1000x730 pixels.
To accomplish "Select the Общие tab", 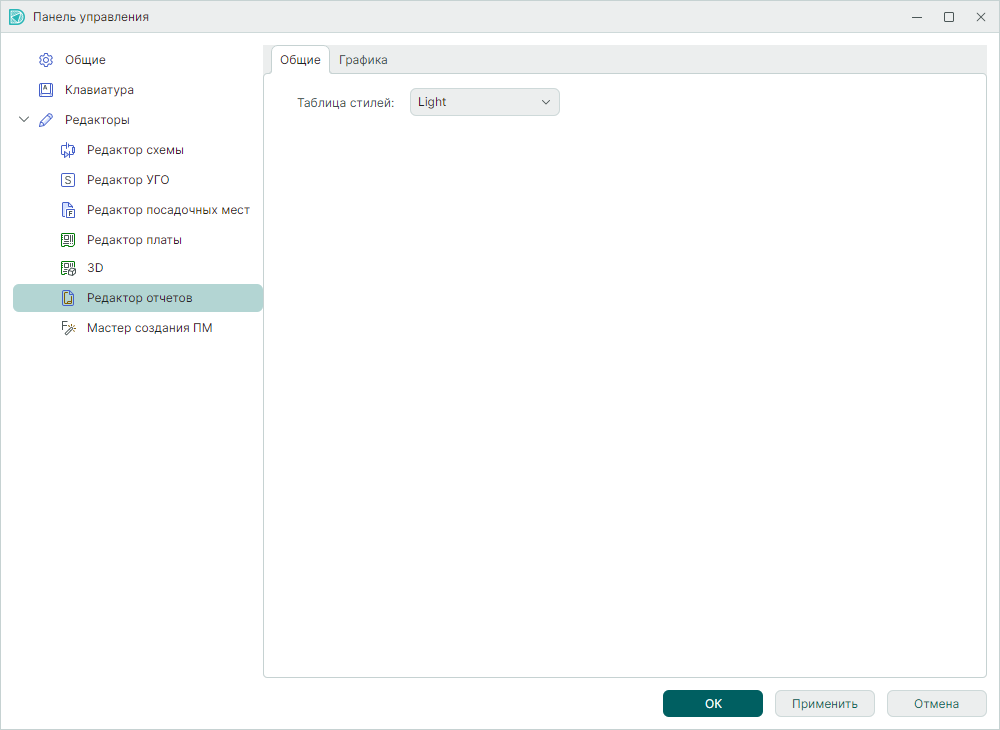I will 300,60.
